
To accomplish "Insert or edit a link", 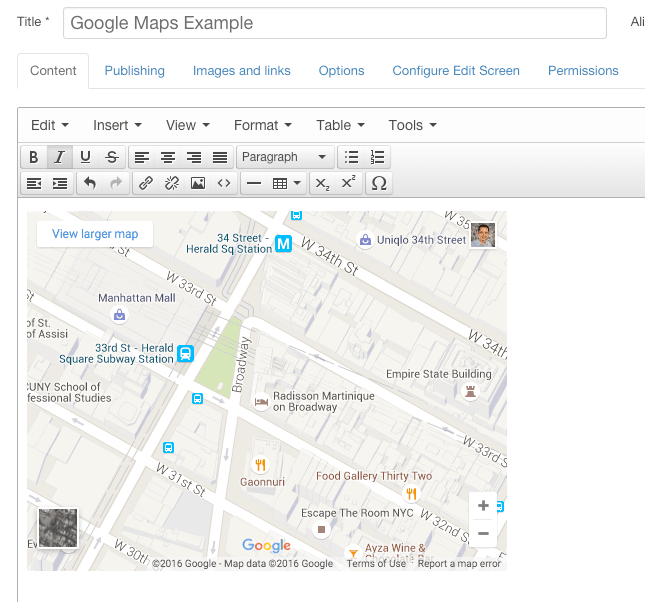I will coord(146,183).
